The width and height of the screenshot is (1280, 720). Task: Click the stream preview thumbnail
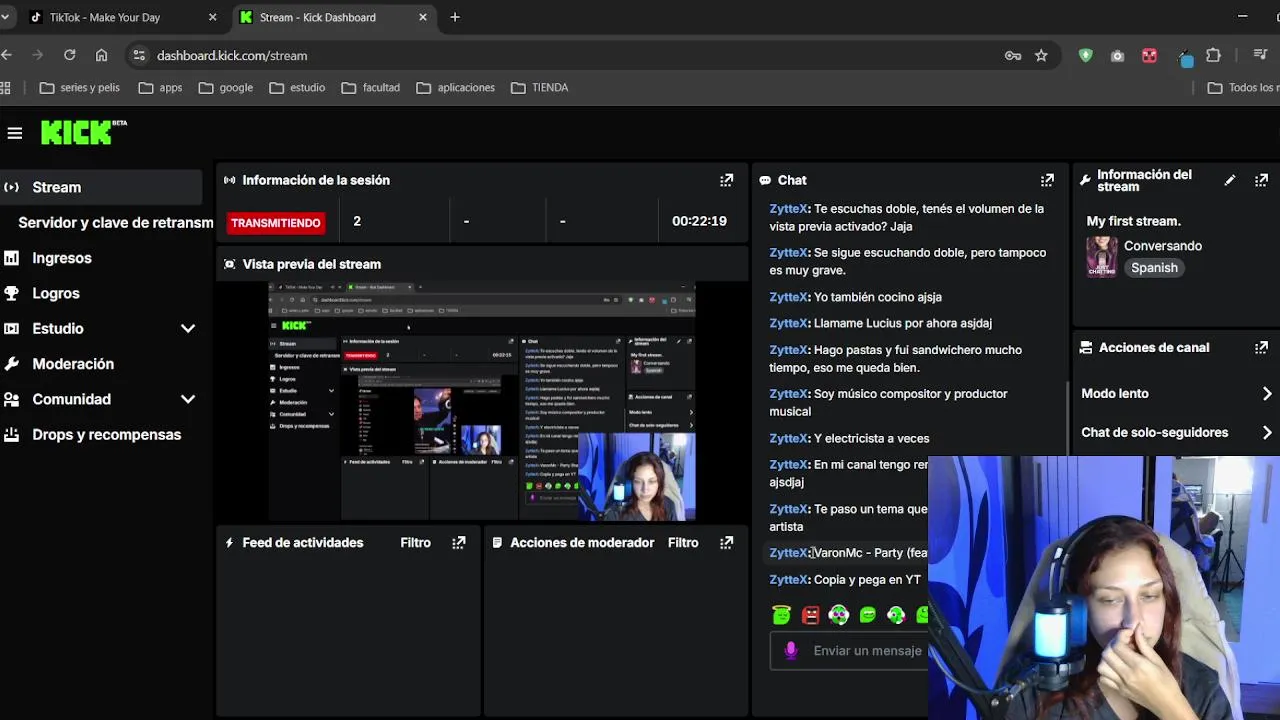click(x=482, y=402)
